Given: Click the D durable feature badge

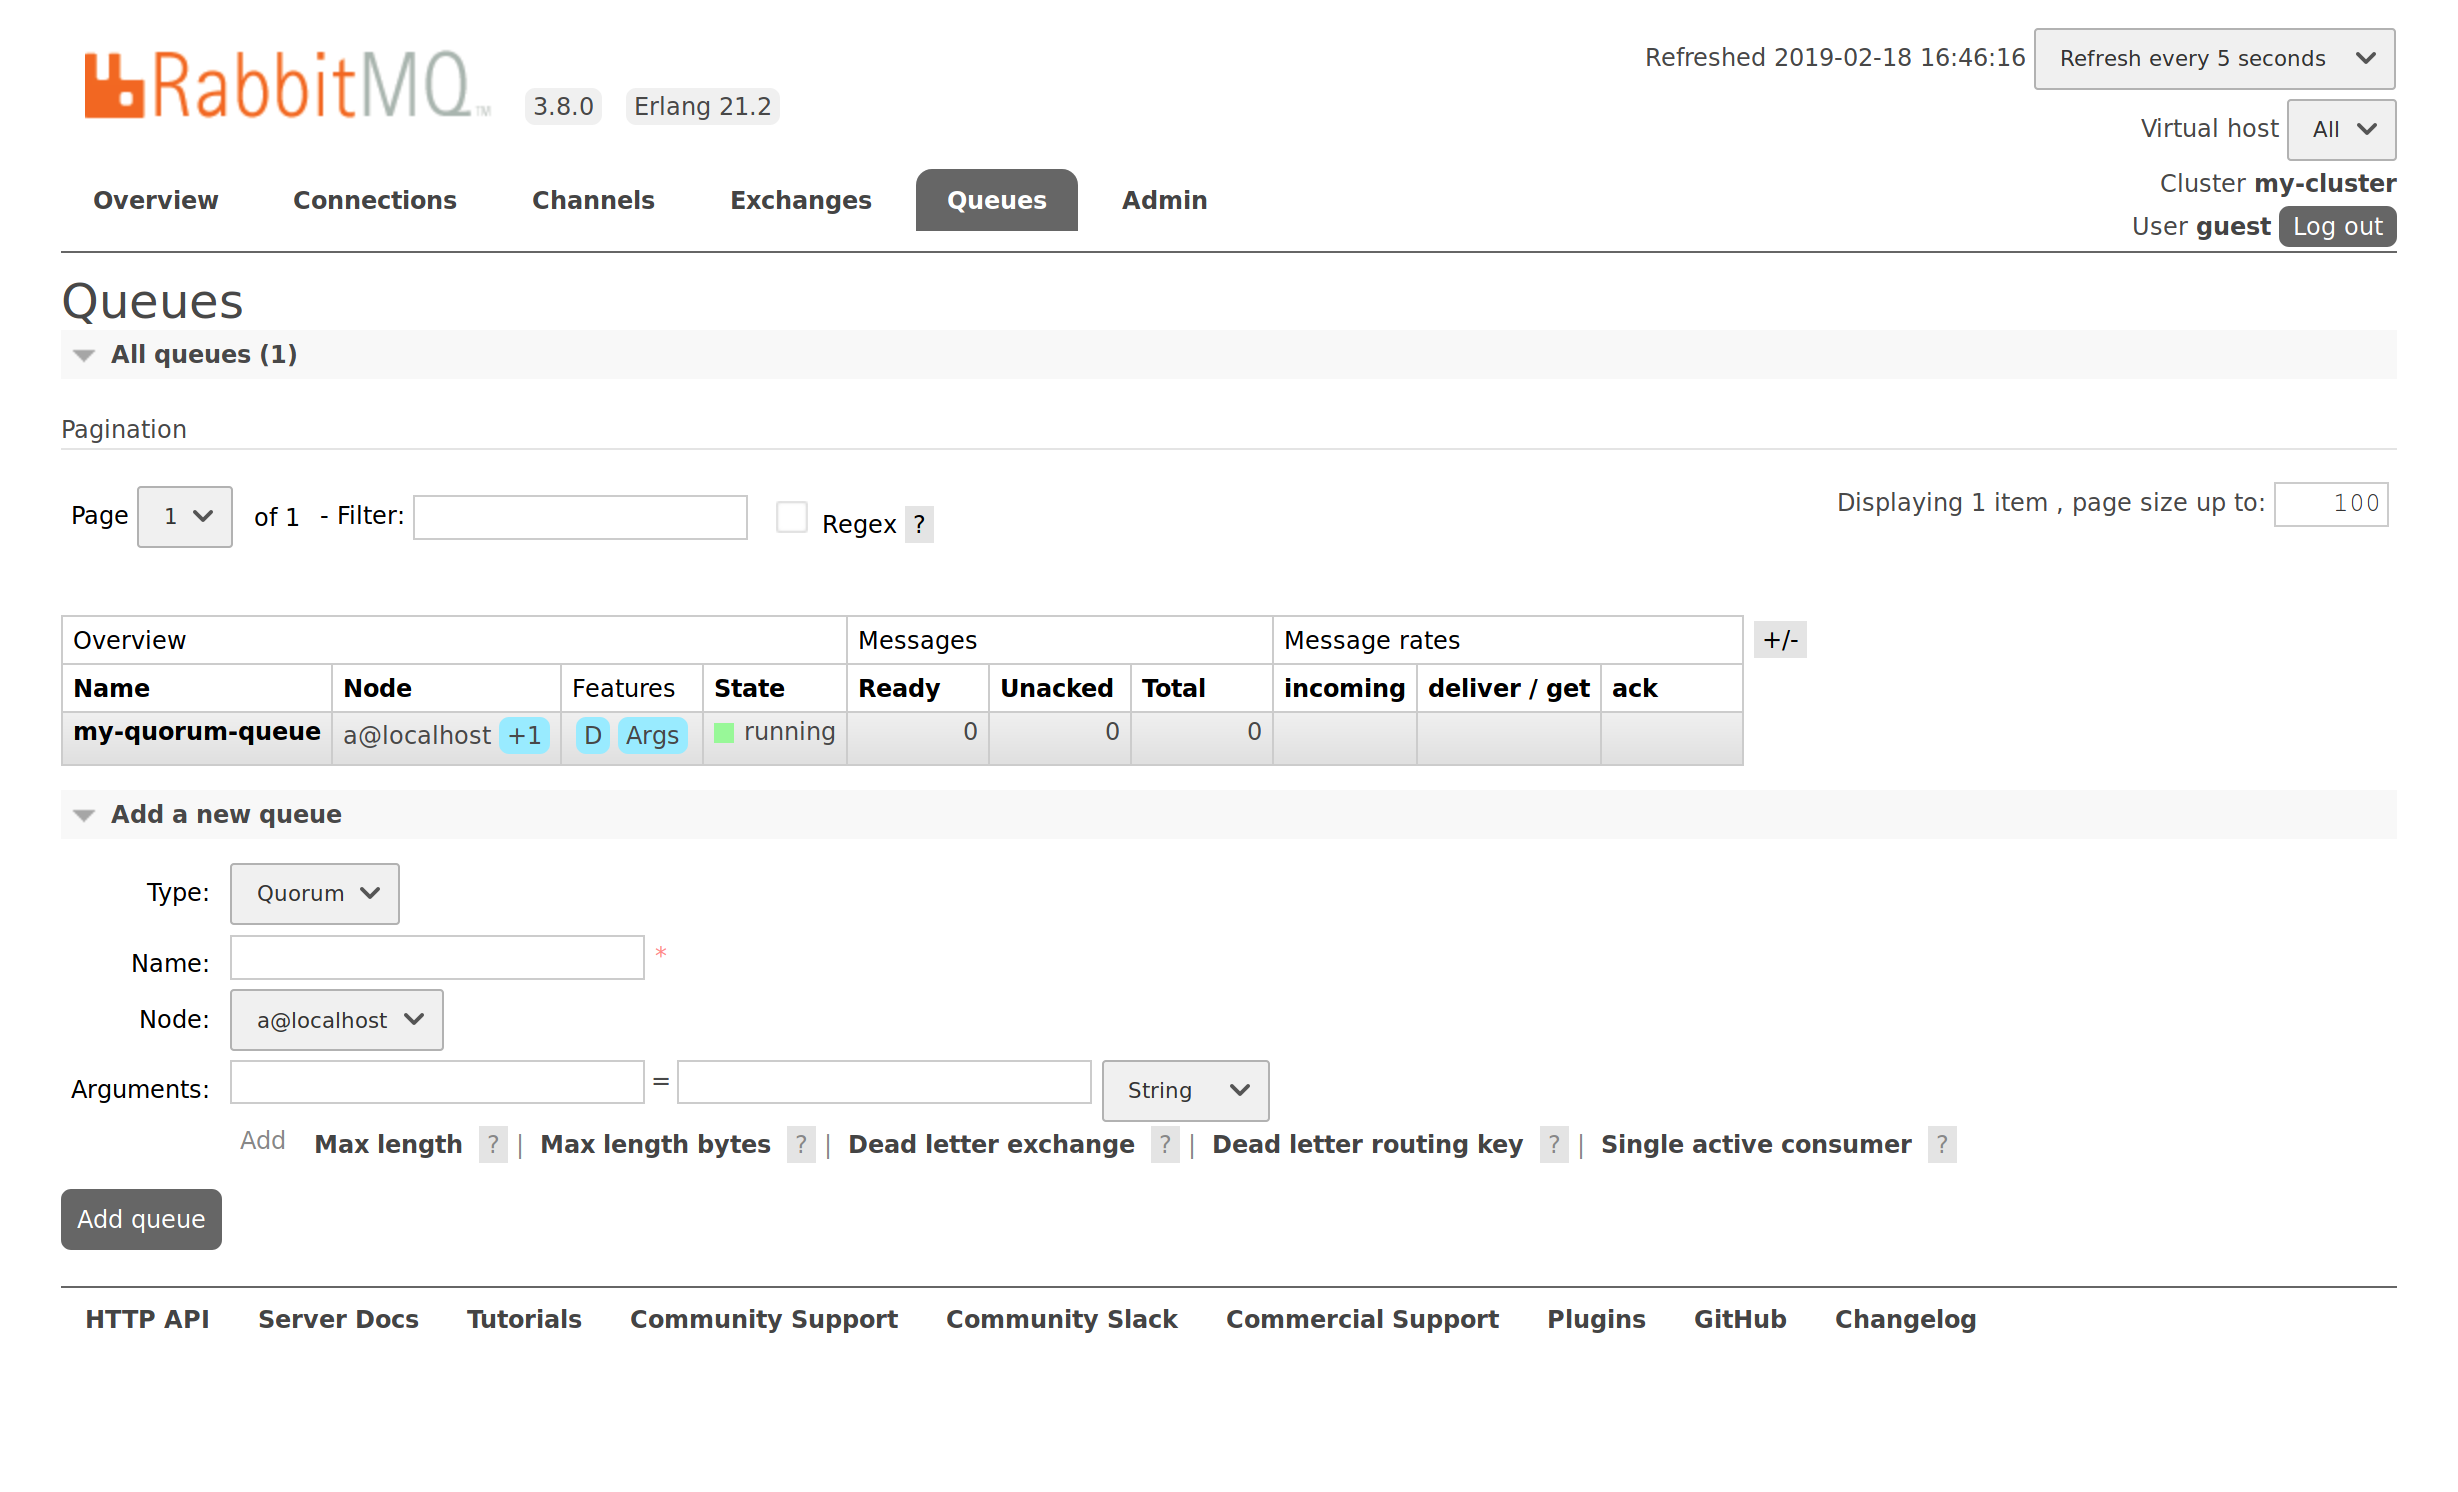Looking at the screenshot, I should 592,735.
